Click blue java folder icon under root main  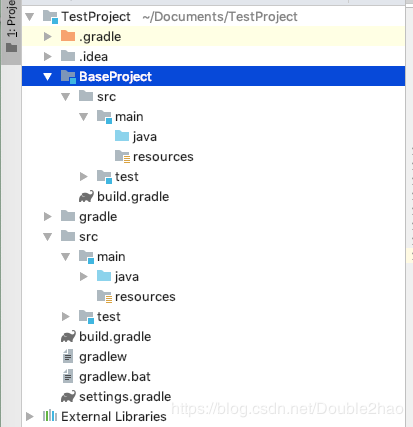pos(104,276)
